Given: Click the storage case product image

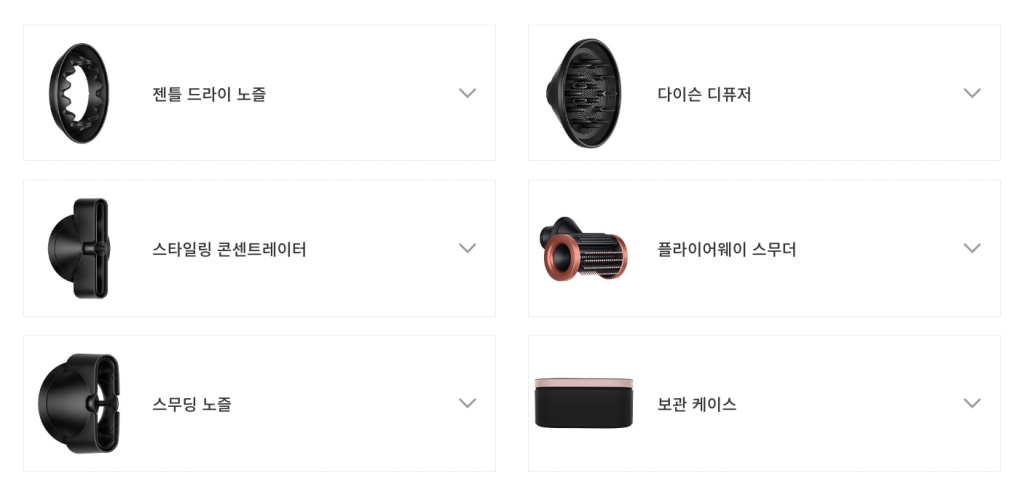Looking at the screenshot, I should pyautogui.click(x=584, y=402).
